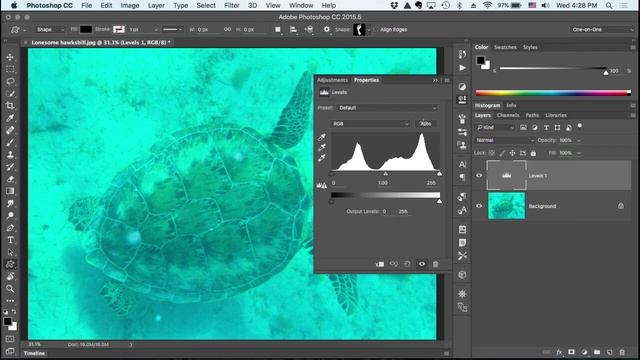The width and height of the screenshot is (640, 360).
Task: Open the custom Shape picker dropdown
Action: [x=369, y=30]
